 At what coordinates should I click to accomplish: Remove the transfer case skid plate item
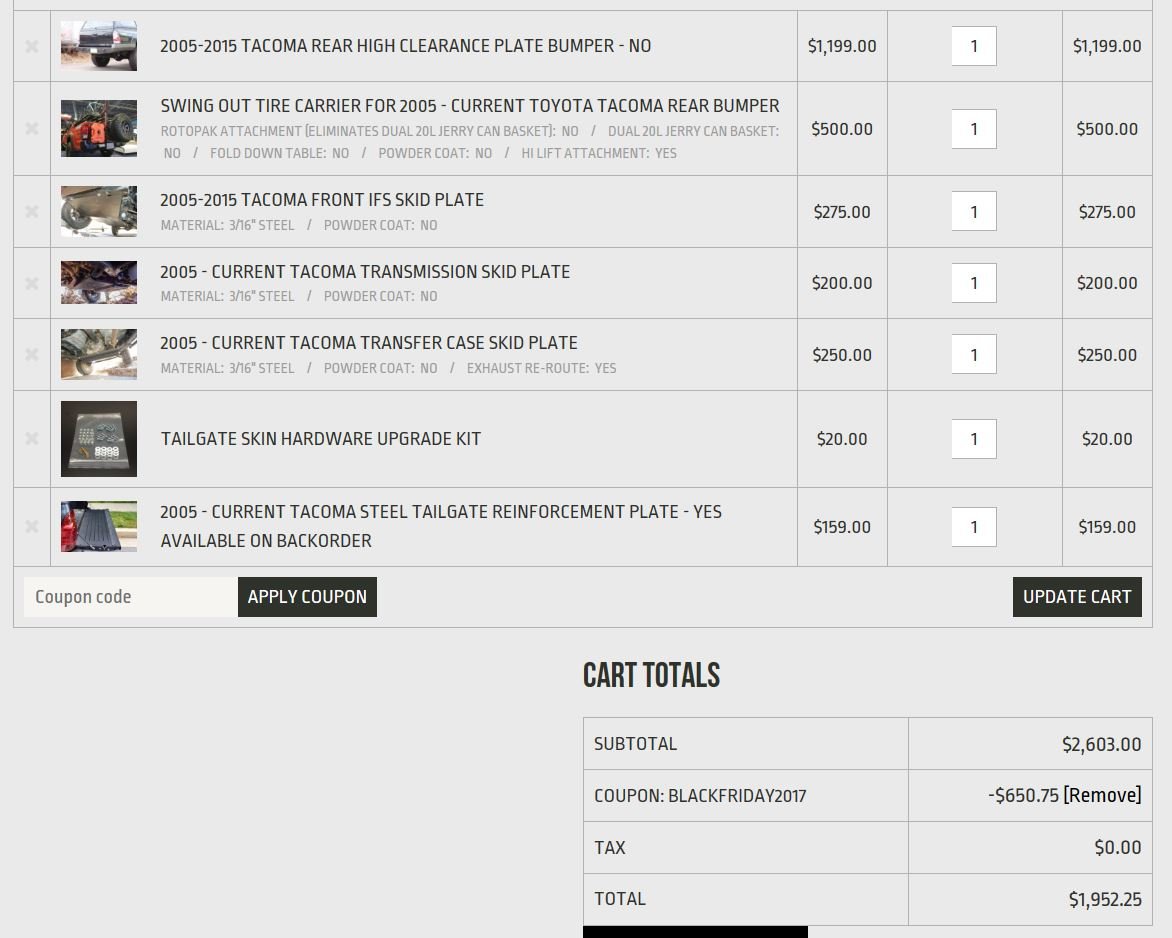pyautogui.click(x=31, y=354)
